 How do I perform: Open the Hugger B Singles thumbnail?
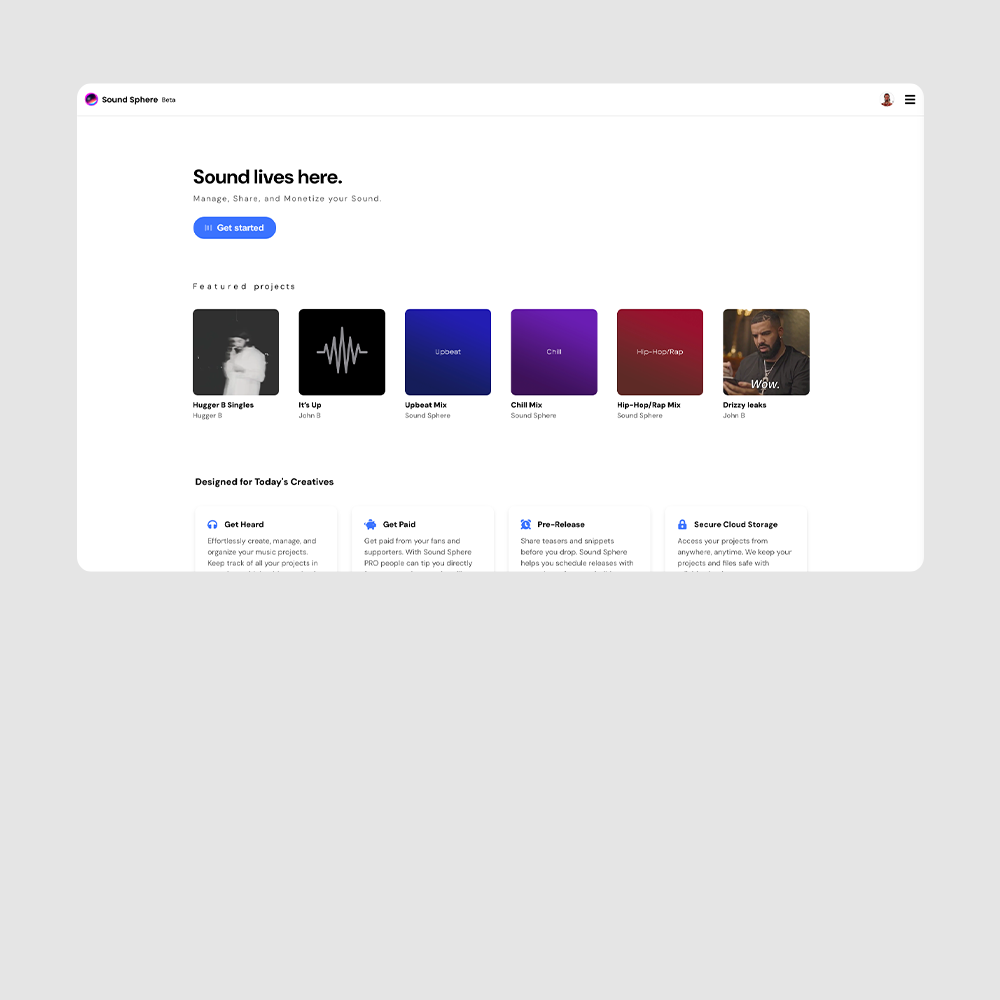(235, 351)
